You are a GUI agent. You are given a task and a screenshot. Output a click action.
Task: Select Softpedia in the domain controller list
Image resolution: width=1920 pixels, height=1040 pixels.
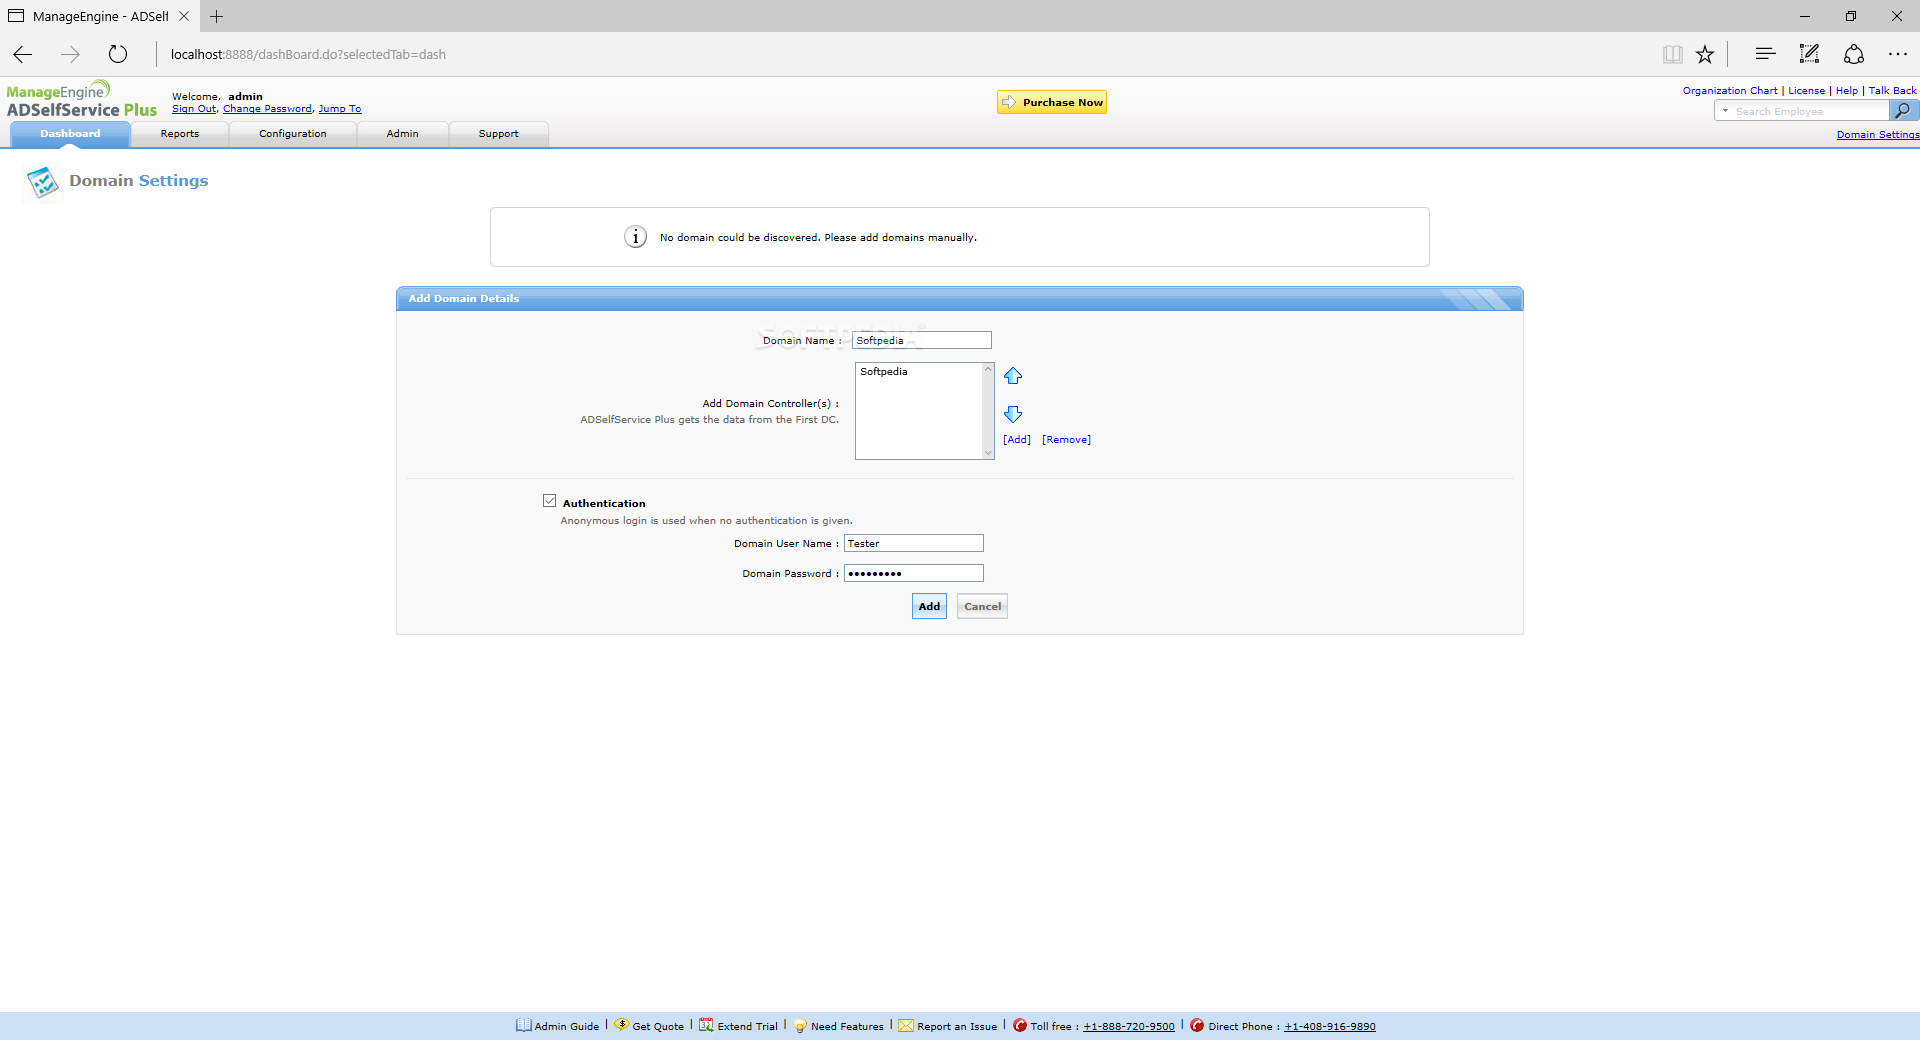[884, 372]
